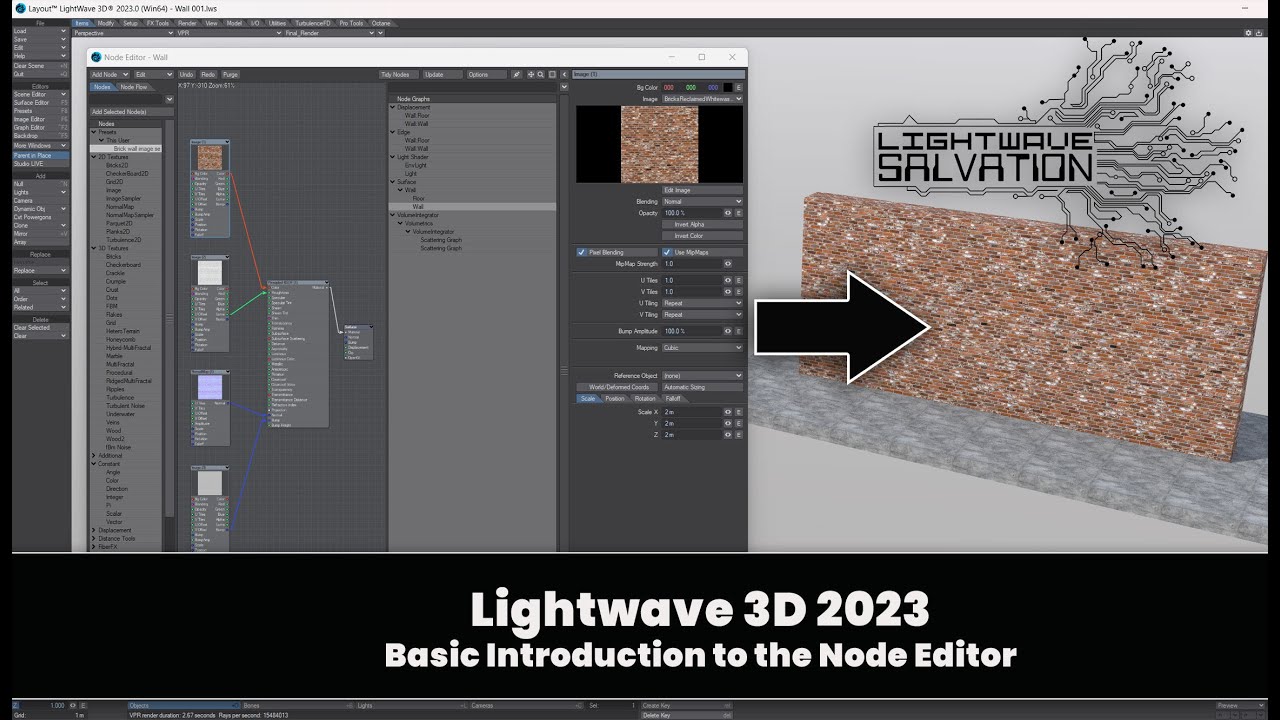
Task: Click the envelope E button beside Scale Z
Action: tap(739, 435)
